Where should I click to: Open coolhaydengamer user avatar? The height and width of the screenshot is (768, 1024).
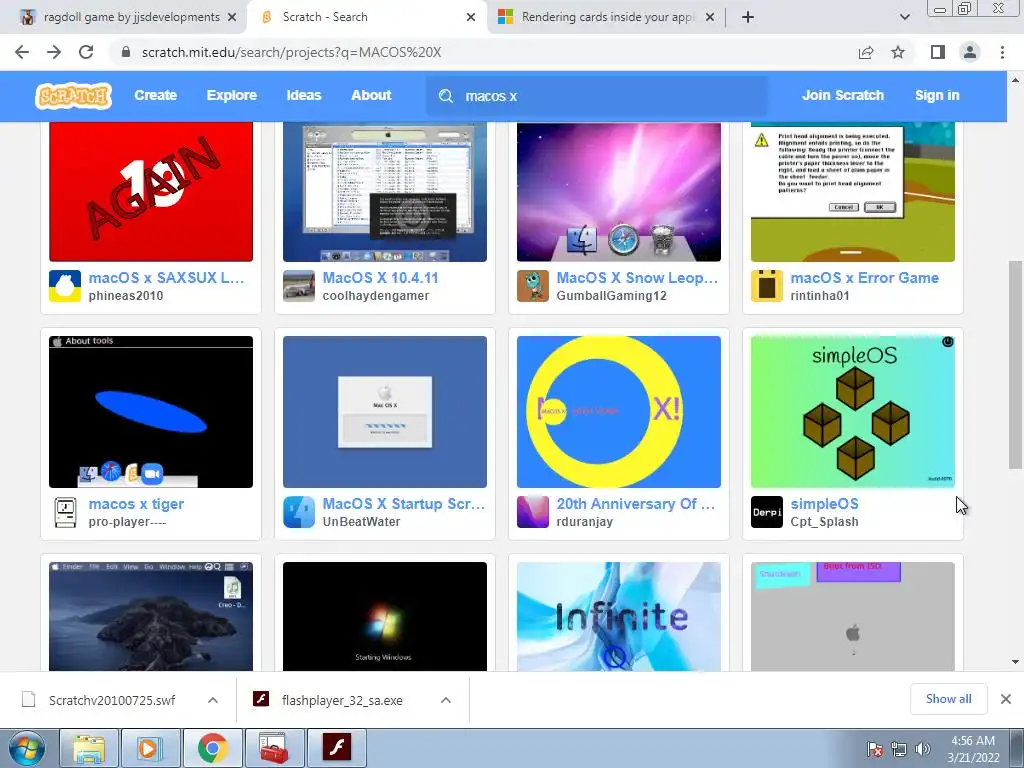pos(299,286)
